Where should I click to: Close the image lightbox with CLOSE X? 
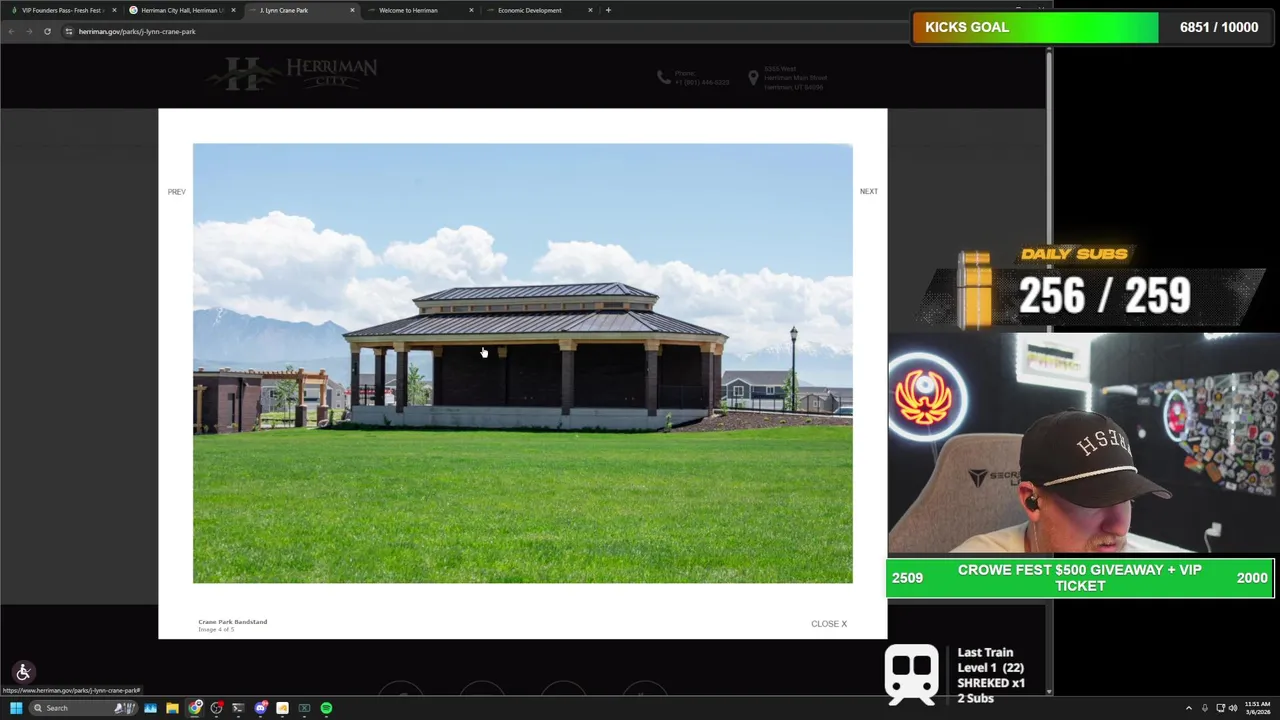828,624
